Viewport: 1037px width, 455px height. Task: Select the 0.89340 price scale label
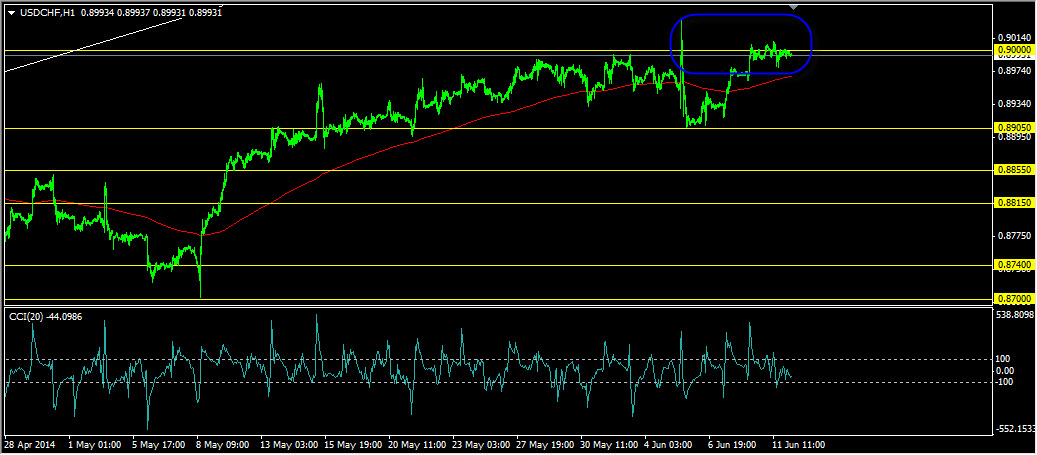pyautogui.click(x=1015, y=104)
